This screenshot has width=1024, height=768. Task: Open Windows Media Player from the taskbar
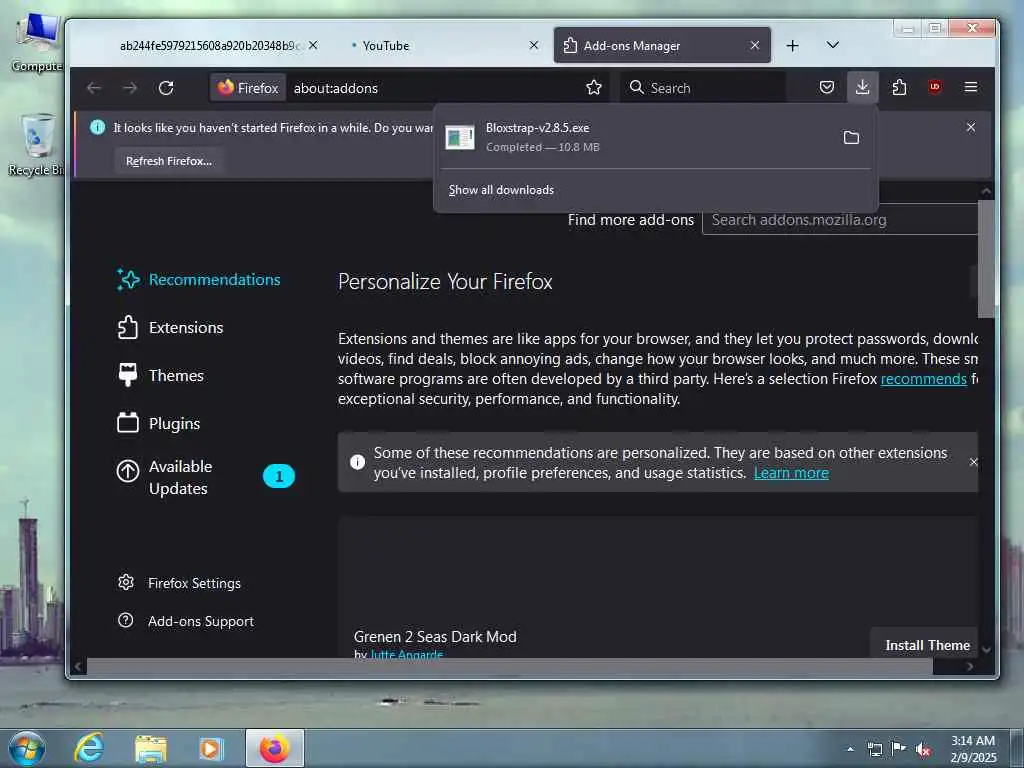coord(211,748)
